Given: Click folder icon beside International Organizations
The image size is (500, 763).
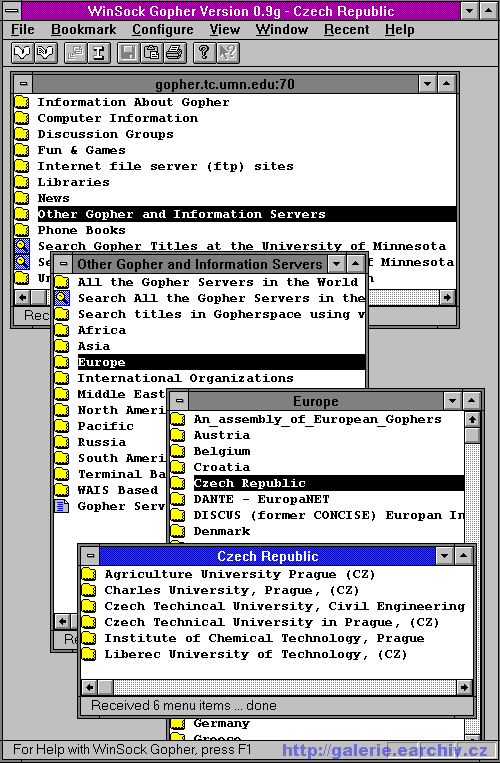Looking at the screenshot, I should point(62,378).
